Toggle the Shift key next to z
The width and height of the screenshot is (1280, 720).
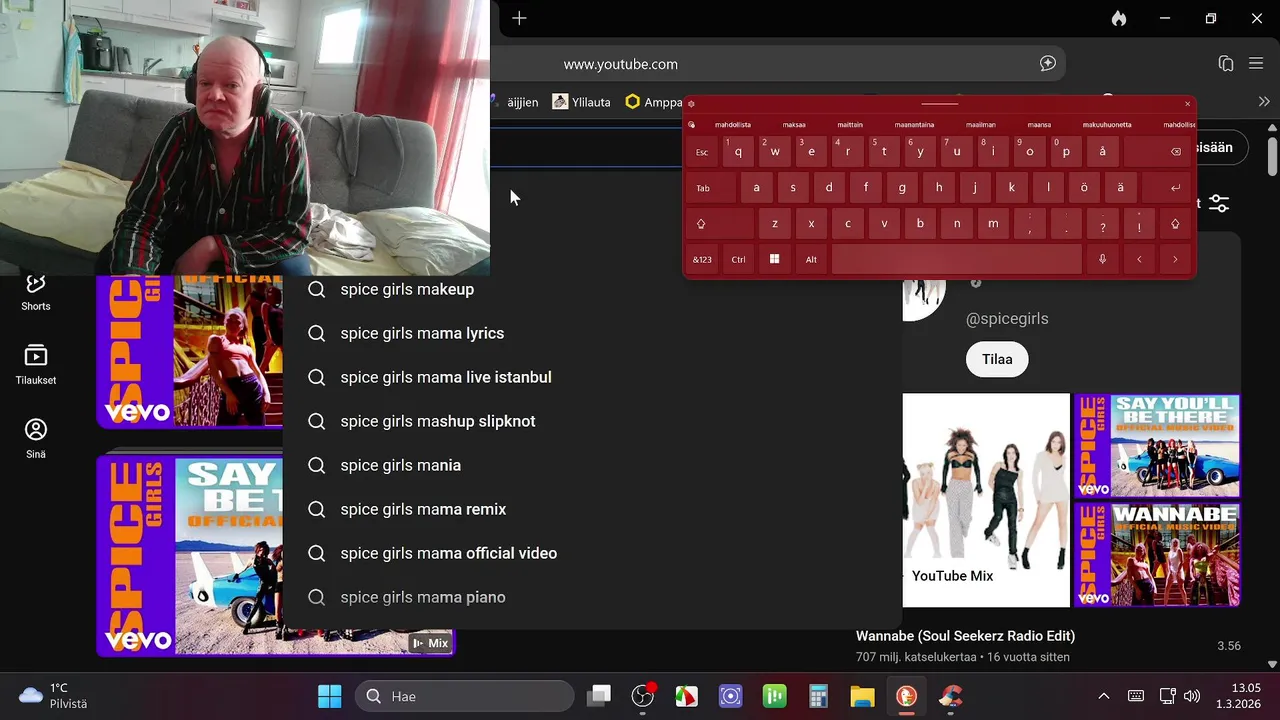tap(719, 224)
